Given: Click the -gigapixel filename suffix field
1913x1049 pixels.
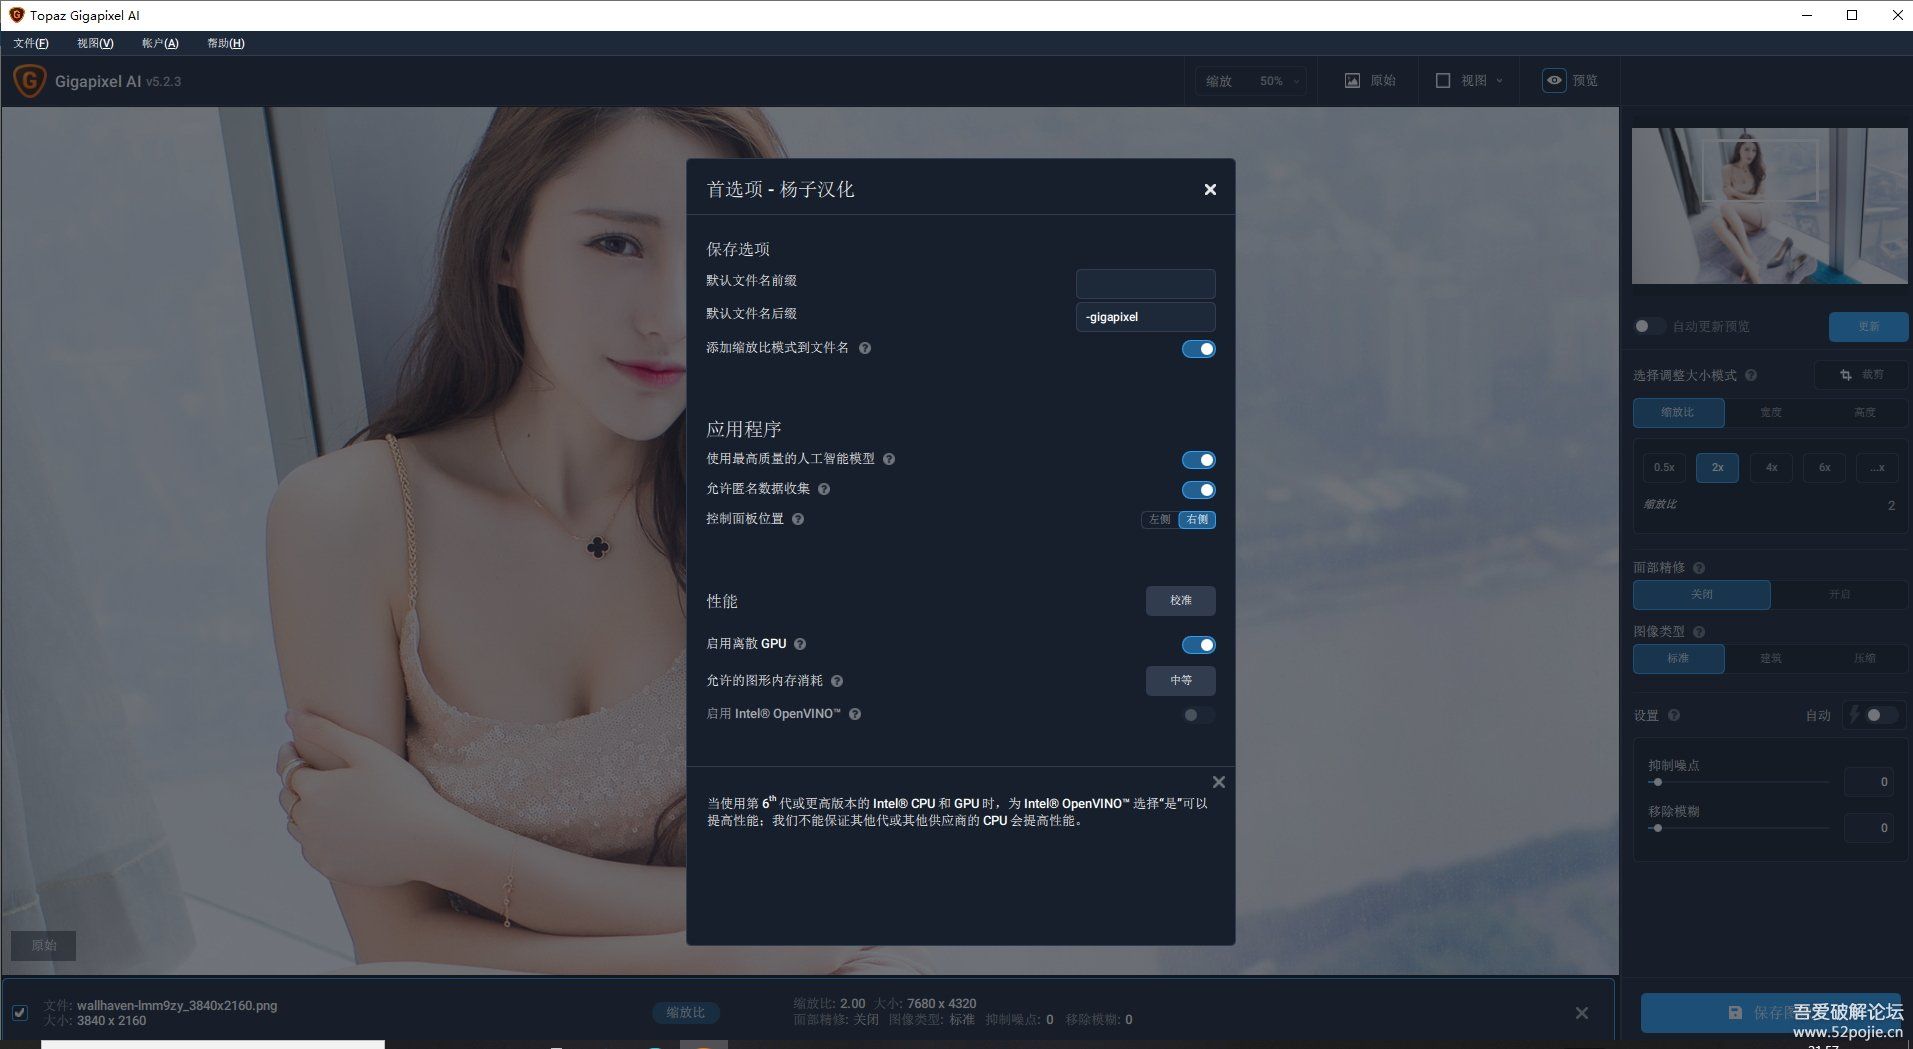Looking at the screenshot, I should pos(1145,317).
